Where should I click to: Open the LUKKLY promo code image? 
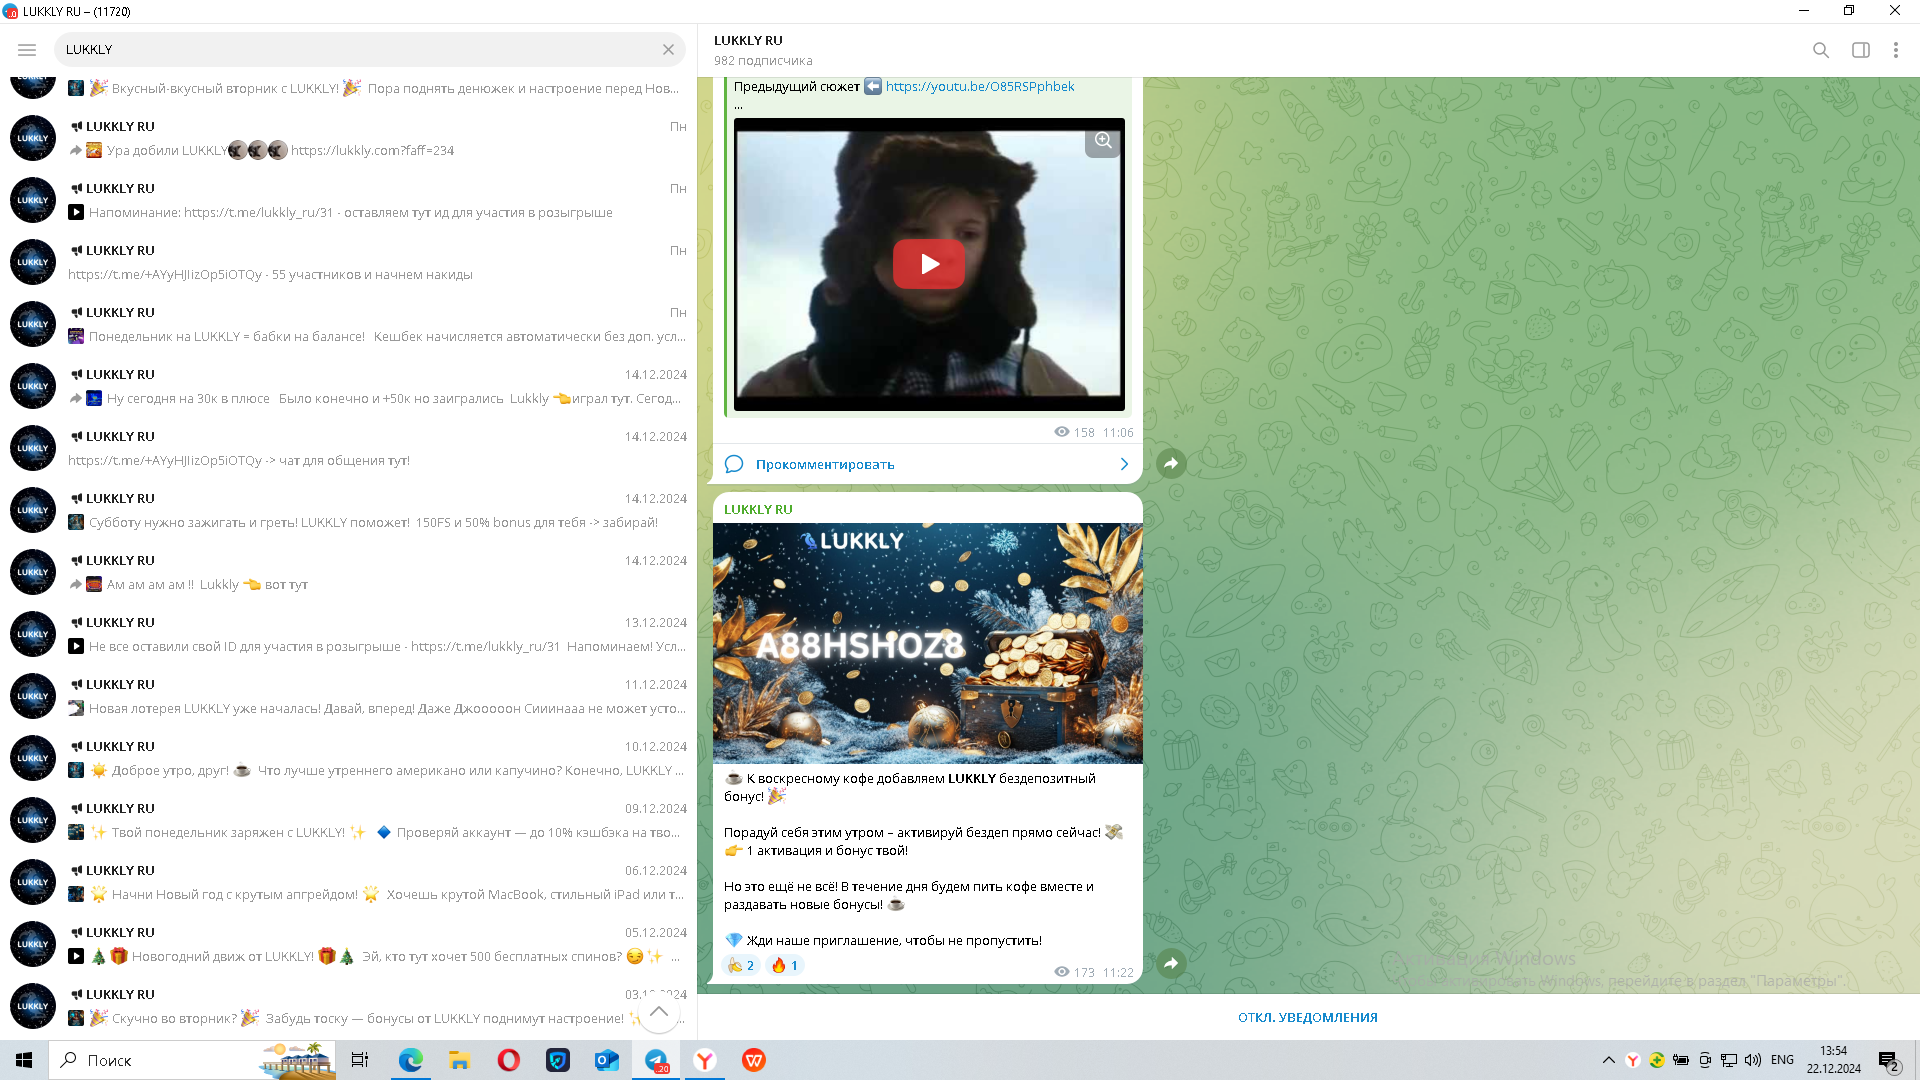click(927, 643)
